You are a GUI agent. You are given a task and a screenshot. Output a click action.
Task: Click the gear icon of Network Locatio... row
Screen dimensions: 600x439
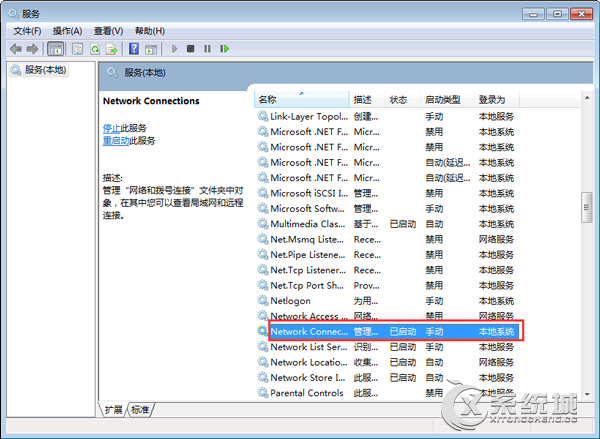(262, 362)
